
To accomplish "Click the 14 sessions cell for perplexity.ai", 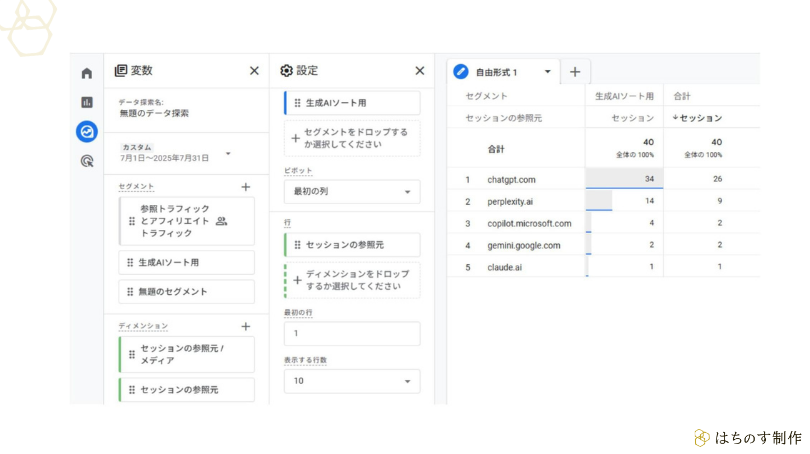I will click(x=625, y=201).
